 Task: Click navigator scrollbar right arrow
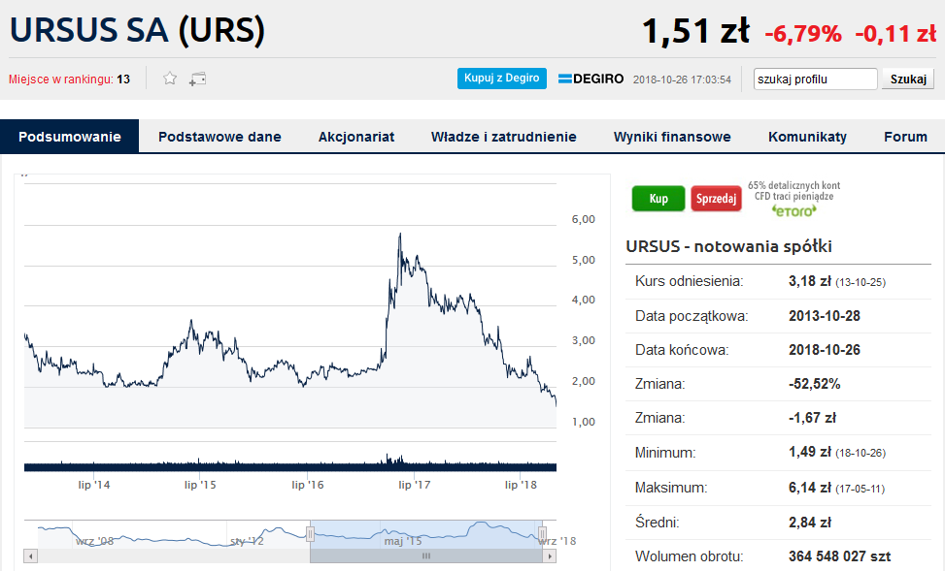point(550,556)
